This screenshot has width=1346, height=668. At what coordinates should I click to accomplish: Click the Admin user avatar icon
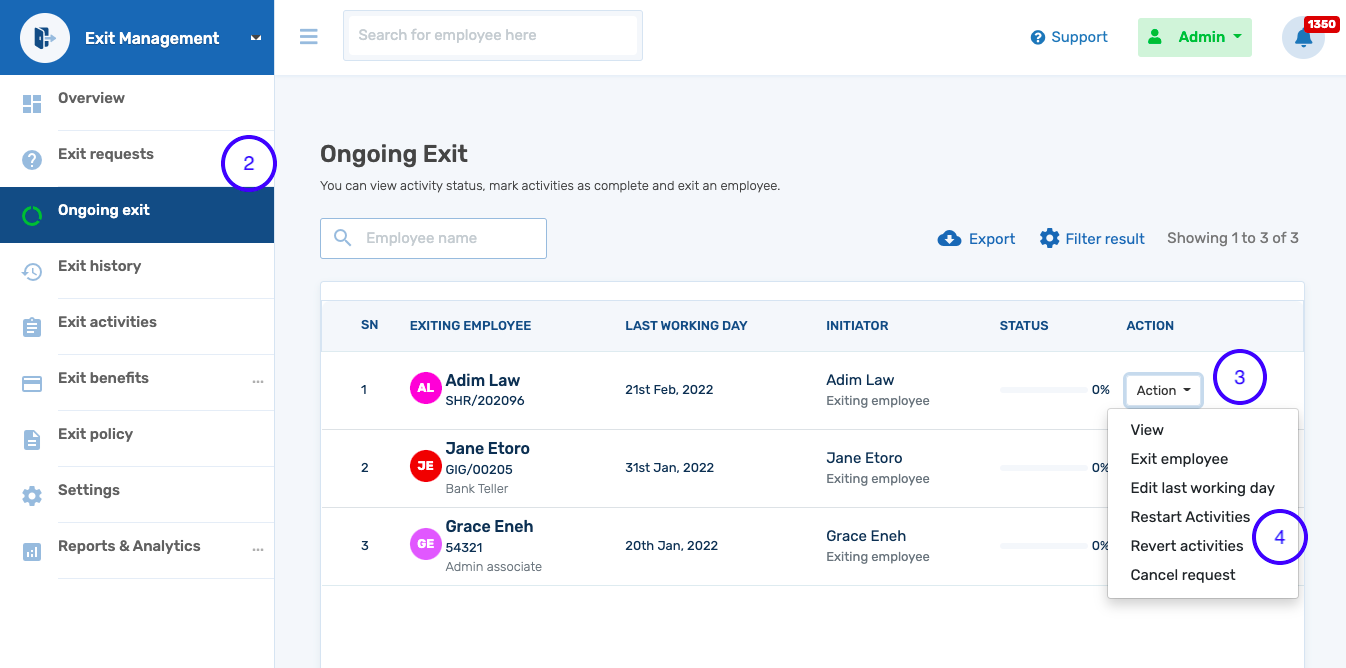[x=1155, y=37]
